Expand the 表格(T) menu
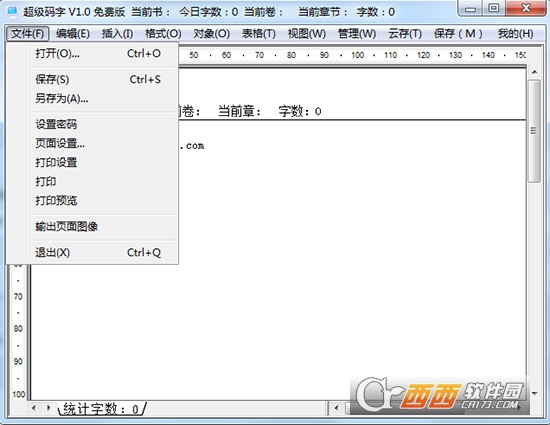The image size is (550, 425). tap(259, 34)
